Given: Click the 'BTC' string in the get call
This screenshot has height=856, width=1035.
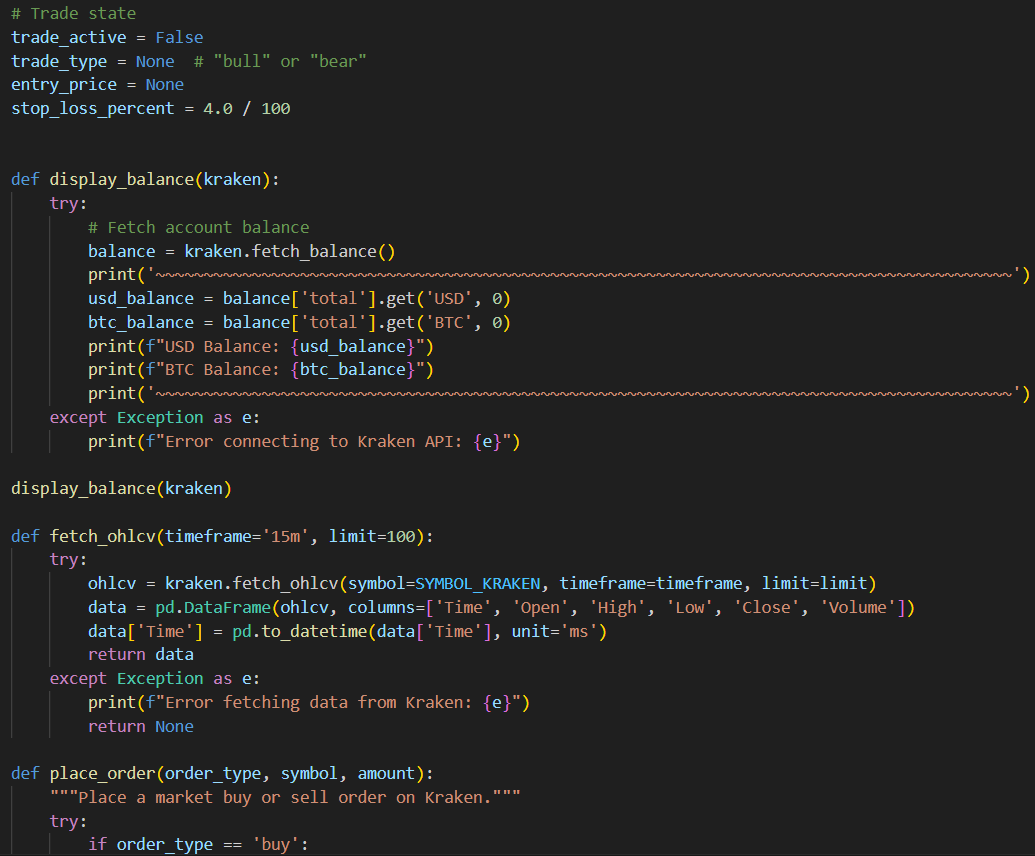Looking at the screenshot, I should click(449, 323).
